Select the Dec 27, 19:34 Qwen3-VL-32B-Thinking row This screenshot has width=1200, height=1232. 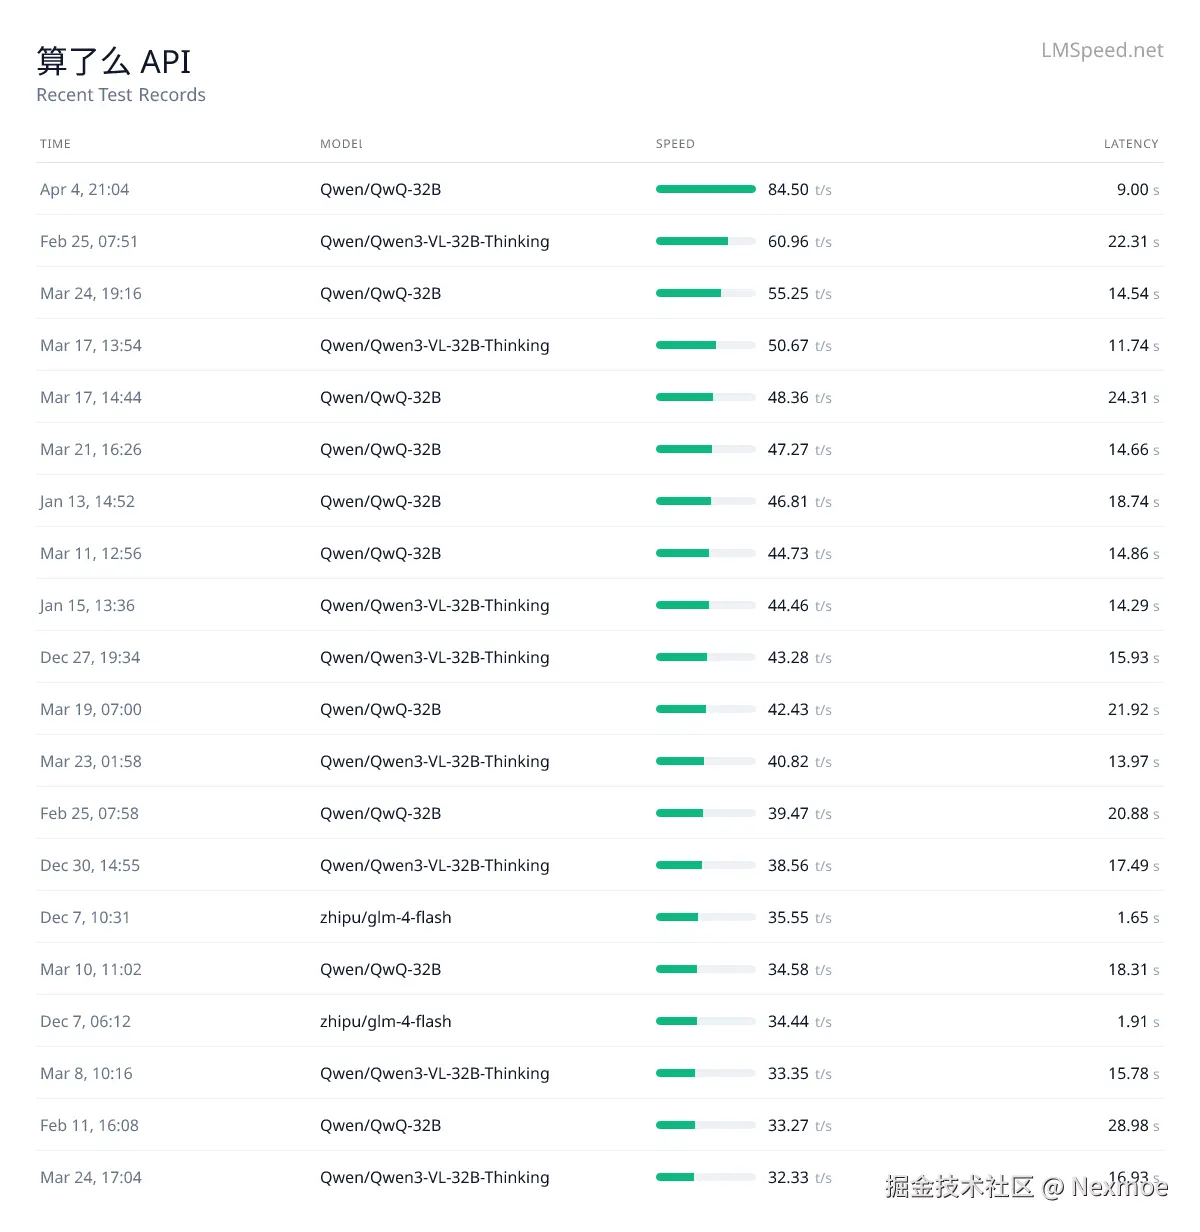pos(434,657)
